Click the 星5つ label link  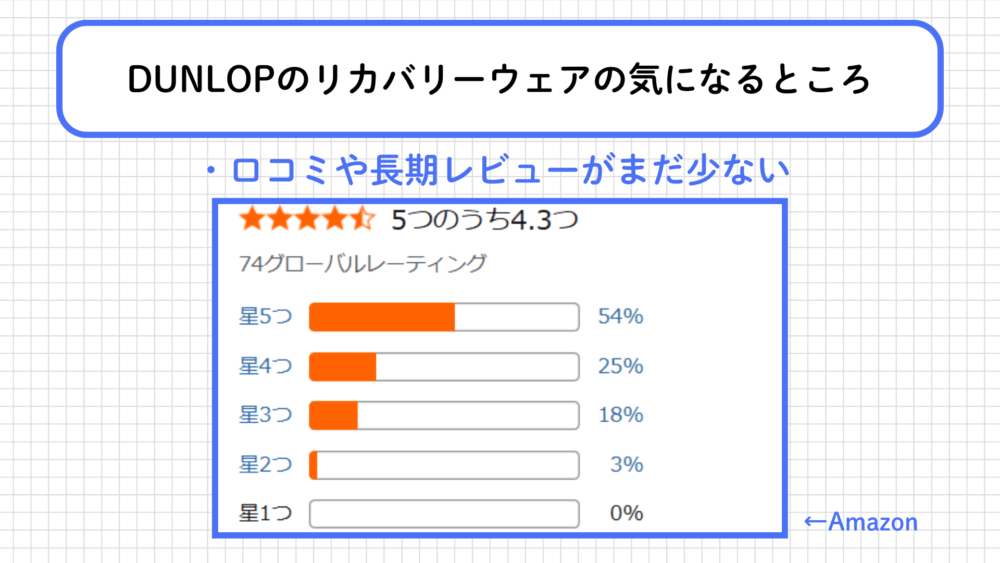click(264, 318)
